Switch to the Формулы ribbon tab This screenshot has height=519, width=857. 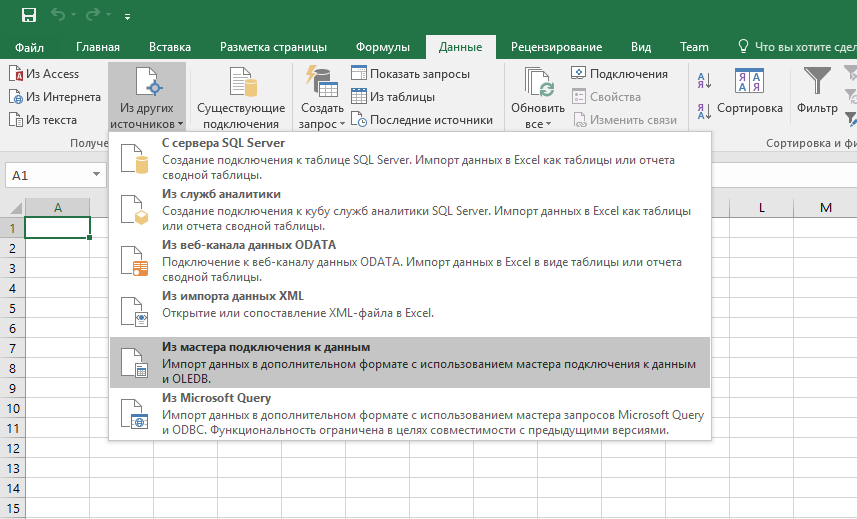click(383, 47)
